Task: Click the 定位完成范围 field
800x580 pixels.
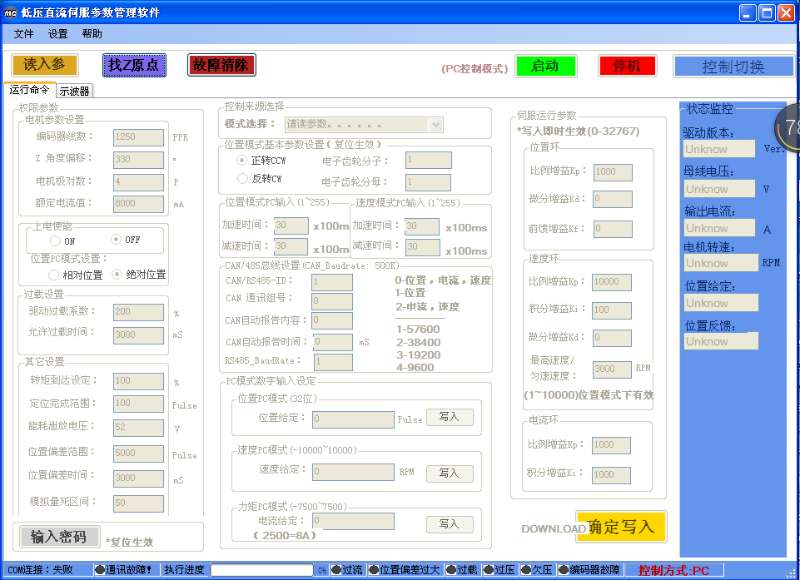Action: tap(138, 404)
